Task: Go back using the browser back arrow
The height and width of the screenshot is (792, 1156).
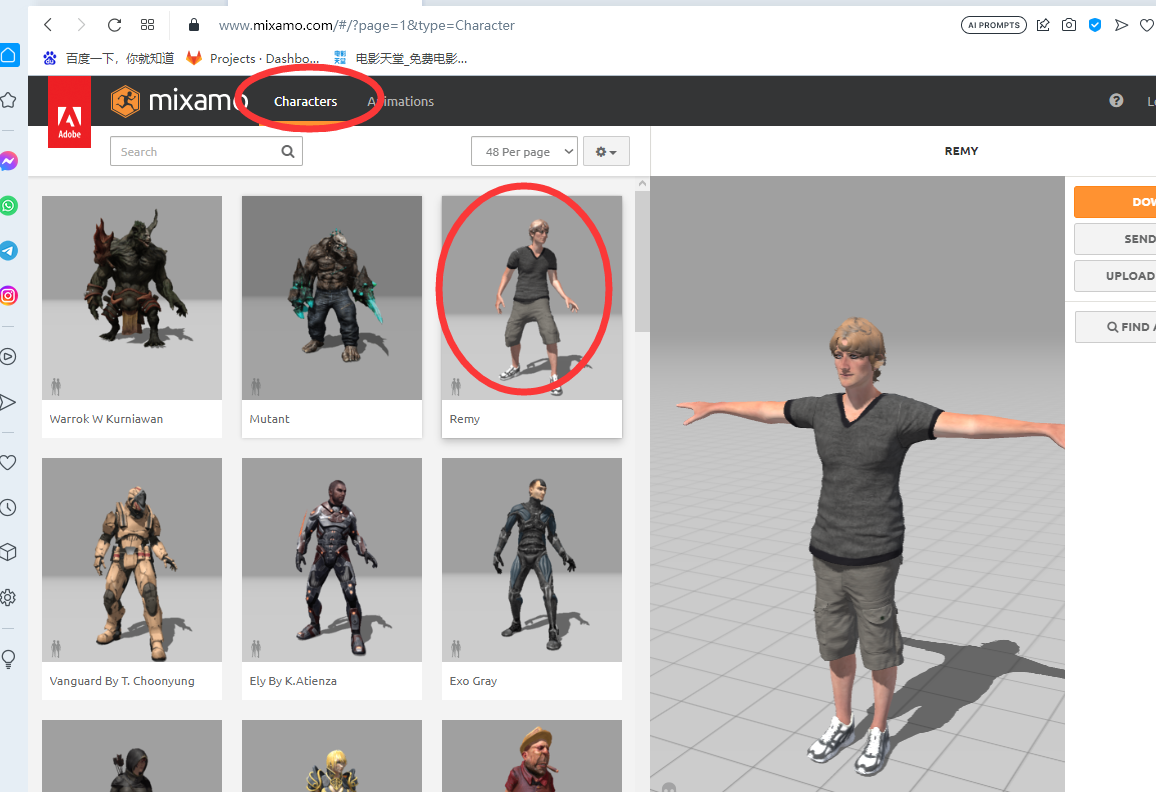Action: (x=48, y=25)
